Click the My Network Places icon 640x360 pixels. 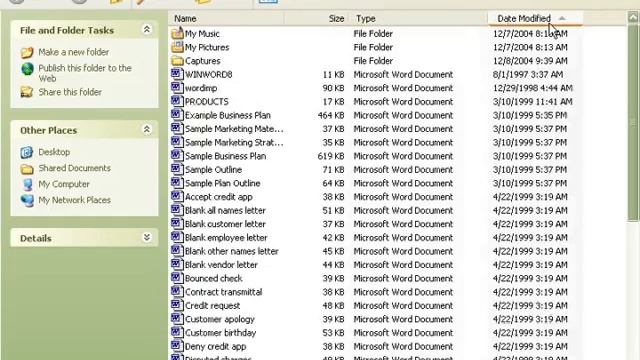click(x=27, y=200)
